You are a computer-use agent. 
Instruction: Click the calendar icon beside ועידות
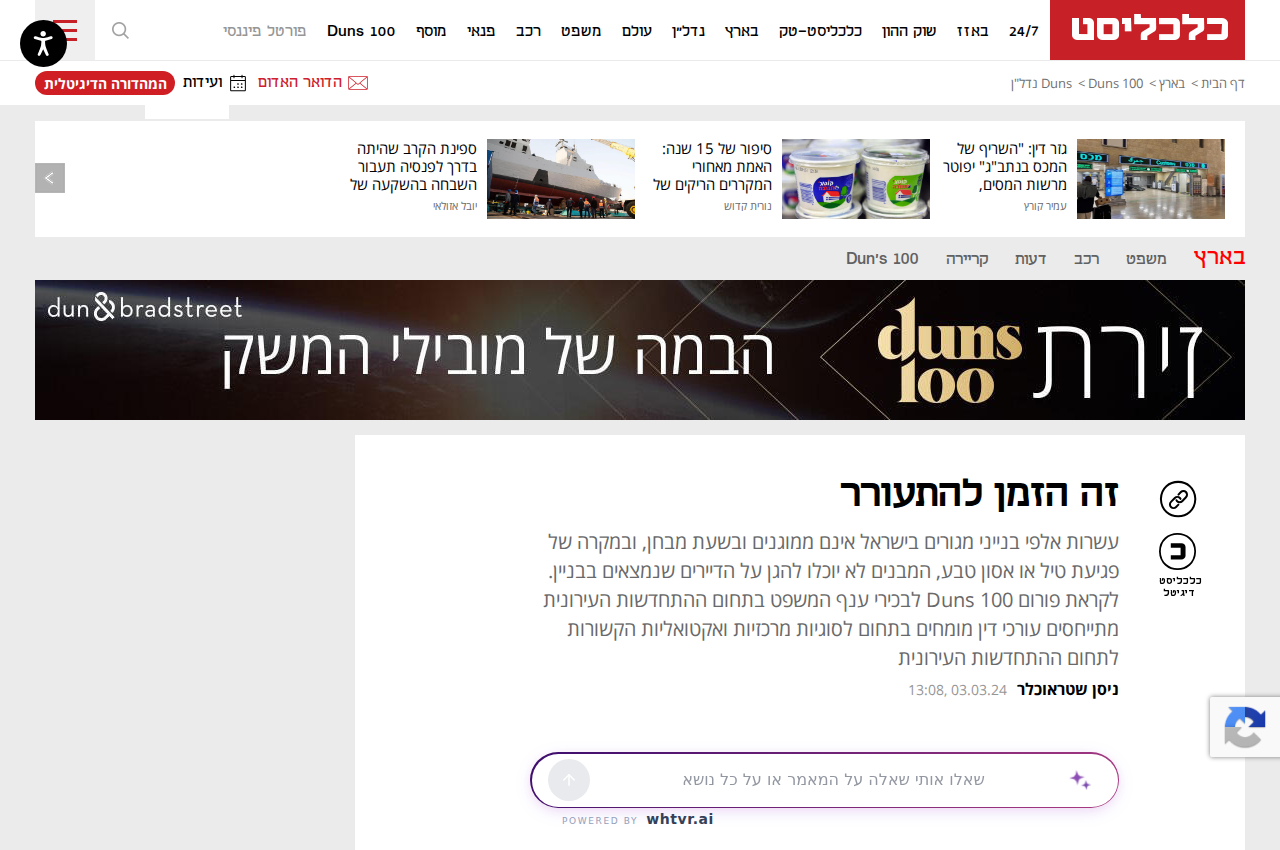pos(238,83)
